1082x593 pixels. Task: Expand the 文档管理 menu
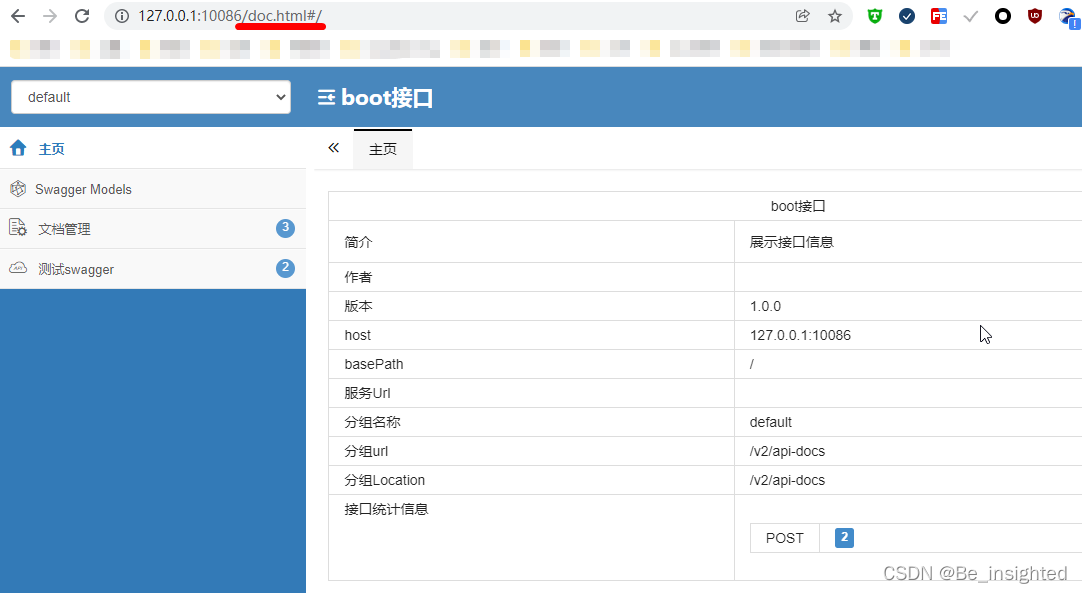point(153,229)
